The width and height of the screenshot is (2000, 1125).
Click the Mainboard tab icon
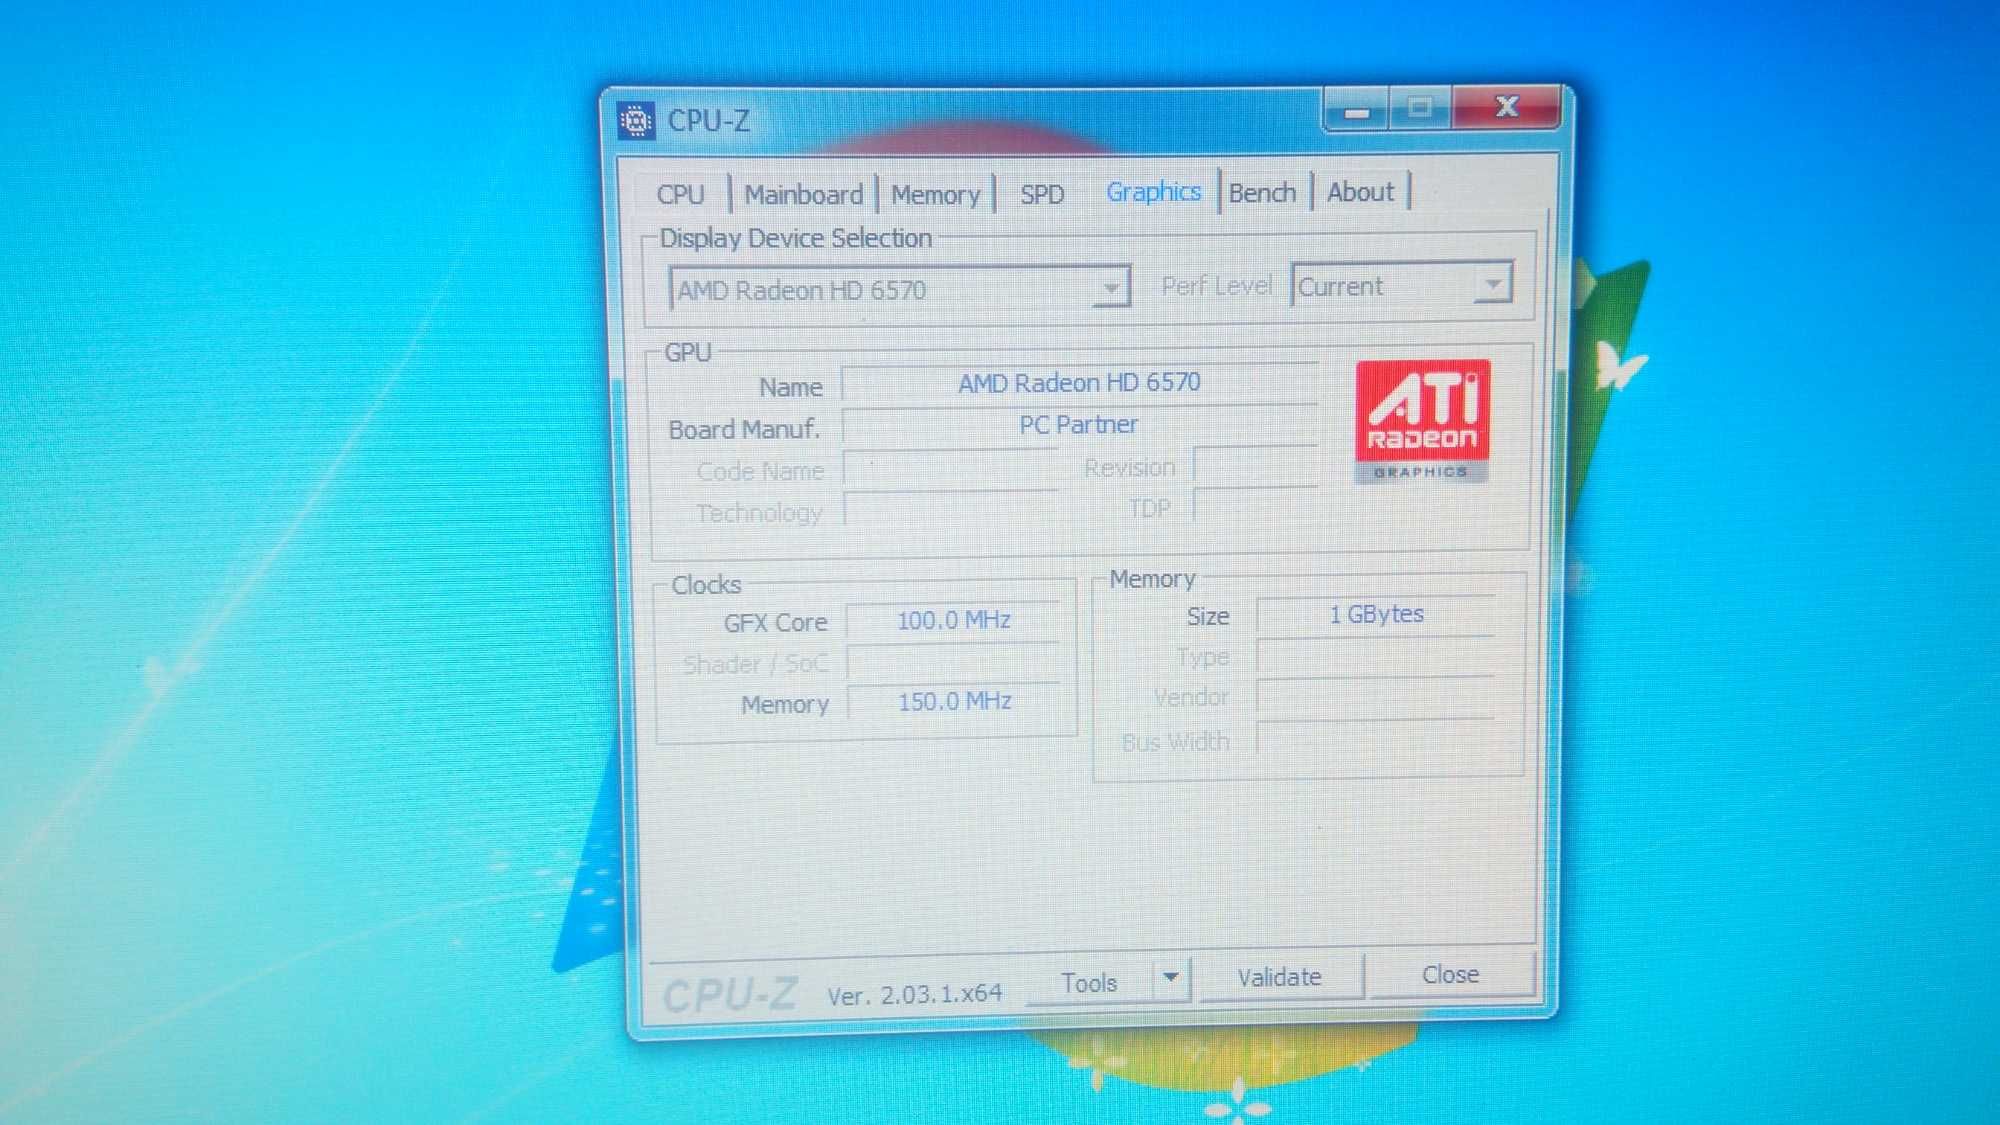click(x=799, y=192)
